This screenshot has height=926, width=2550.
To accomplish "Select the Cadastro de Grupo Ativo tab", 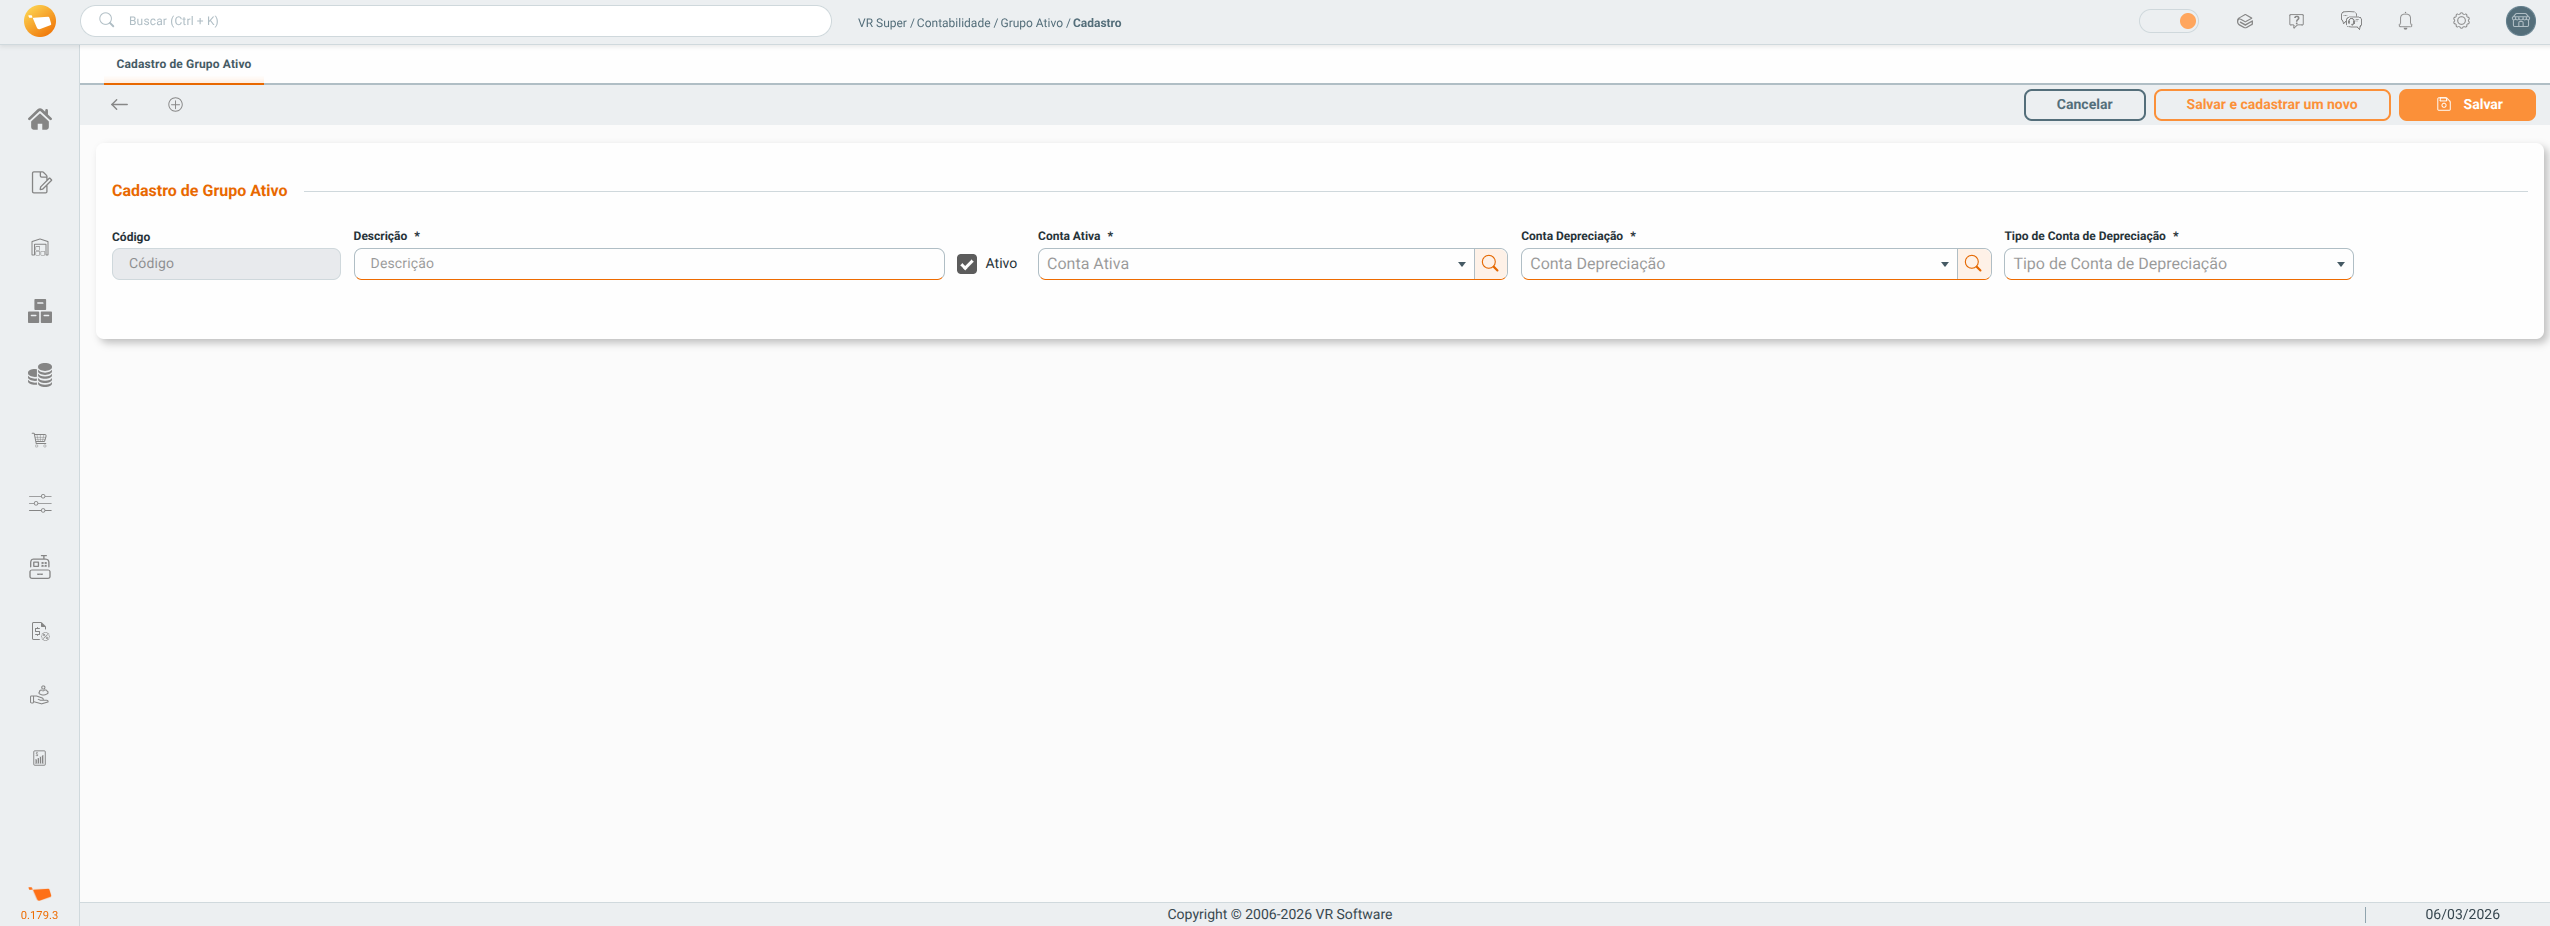I will pos(184,64).
